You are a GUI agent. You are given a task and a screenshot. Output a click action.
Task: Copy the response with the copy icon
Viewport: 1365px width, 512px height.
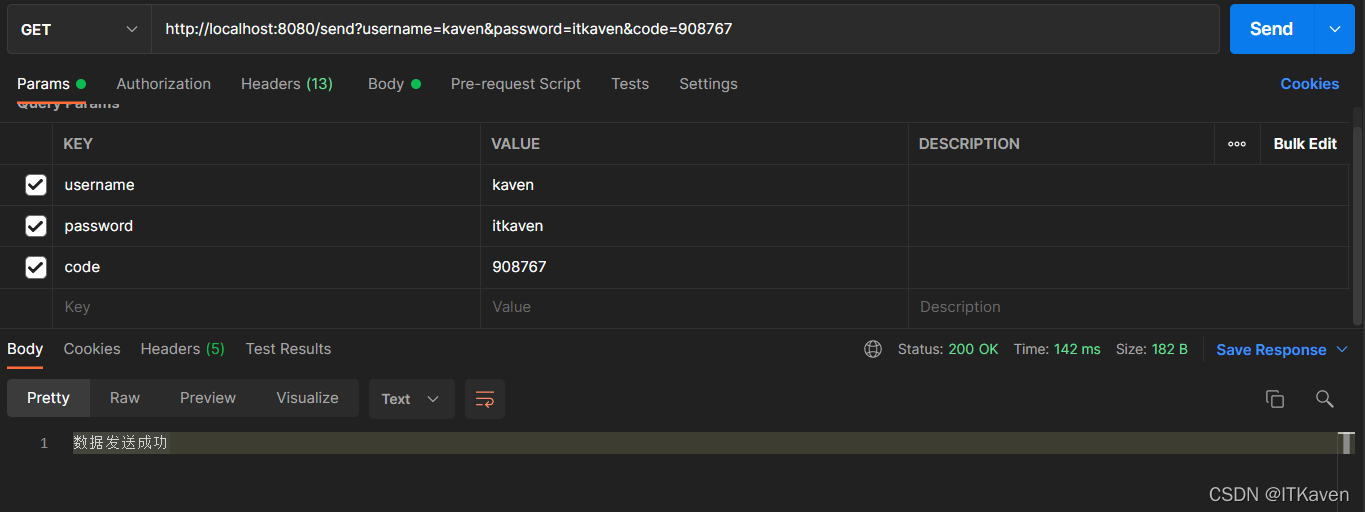[x=1275, y=399]
